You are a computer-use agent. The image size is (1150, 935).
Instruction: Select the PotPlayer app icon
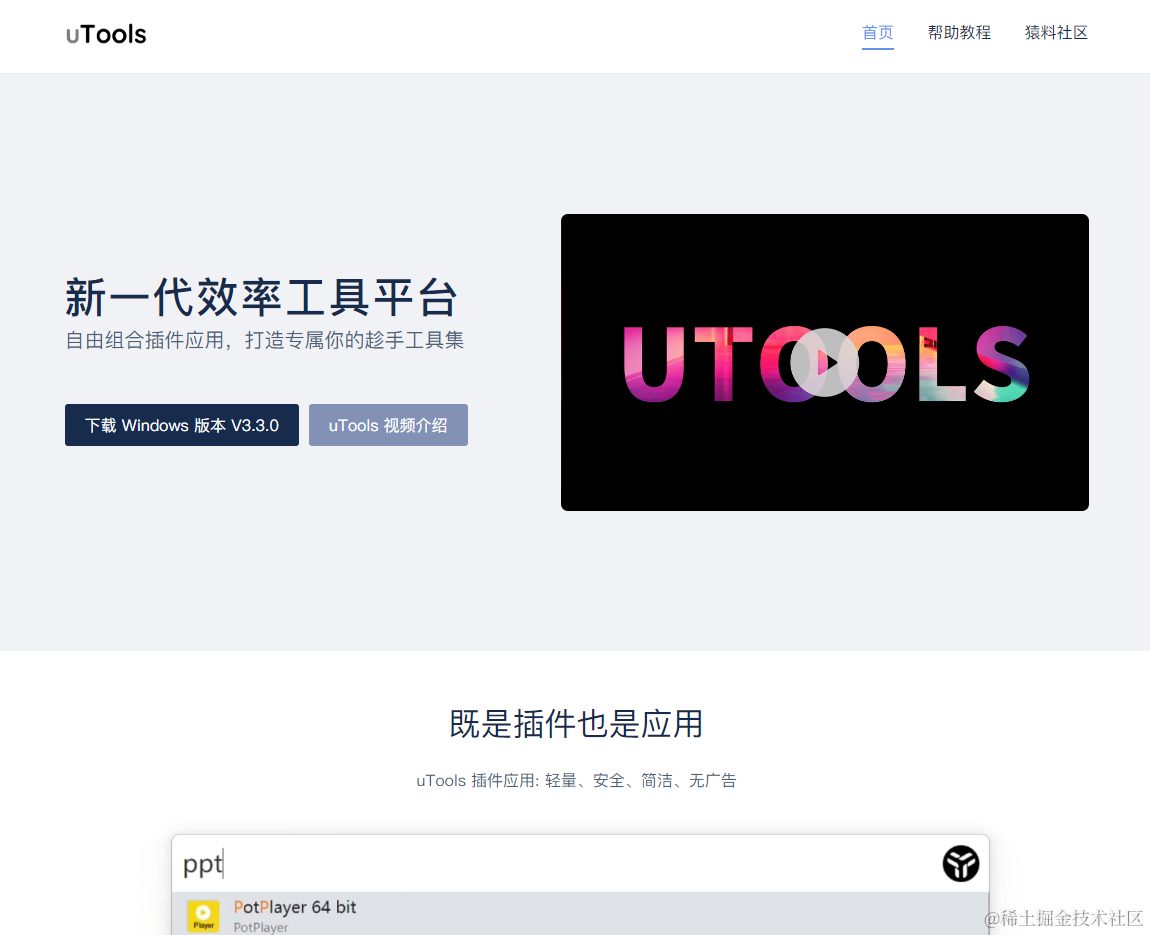[x=203, y=916]
